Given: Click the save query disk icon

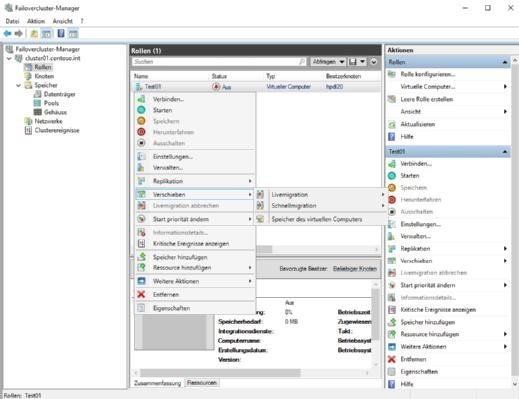Looking at the screenshot, I should 353,62.
